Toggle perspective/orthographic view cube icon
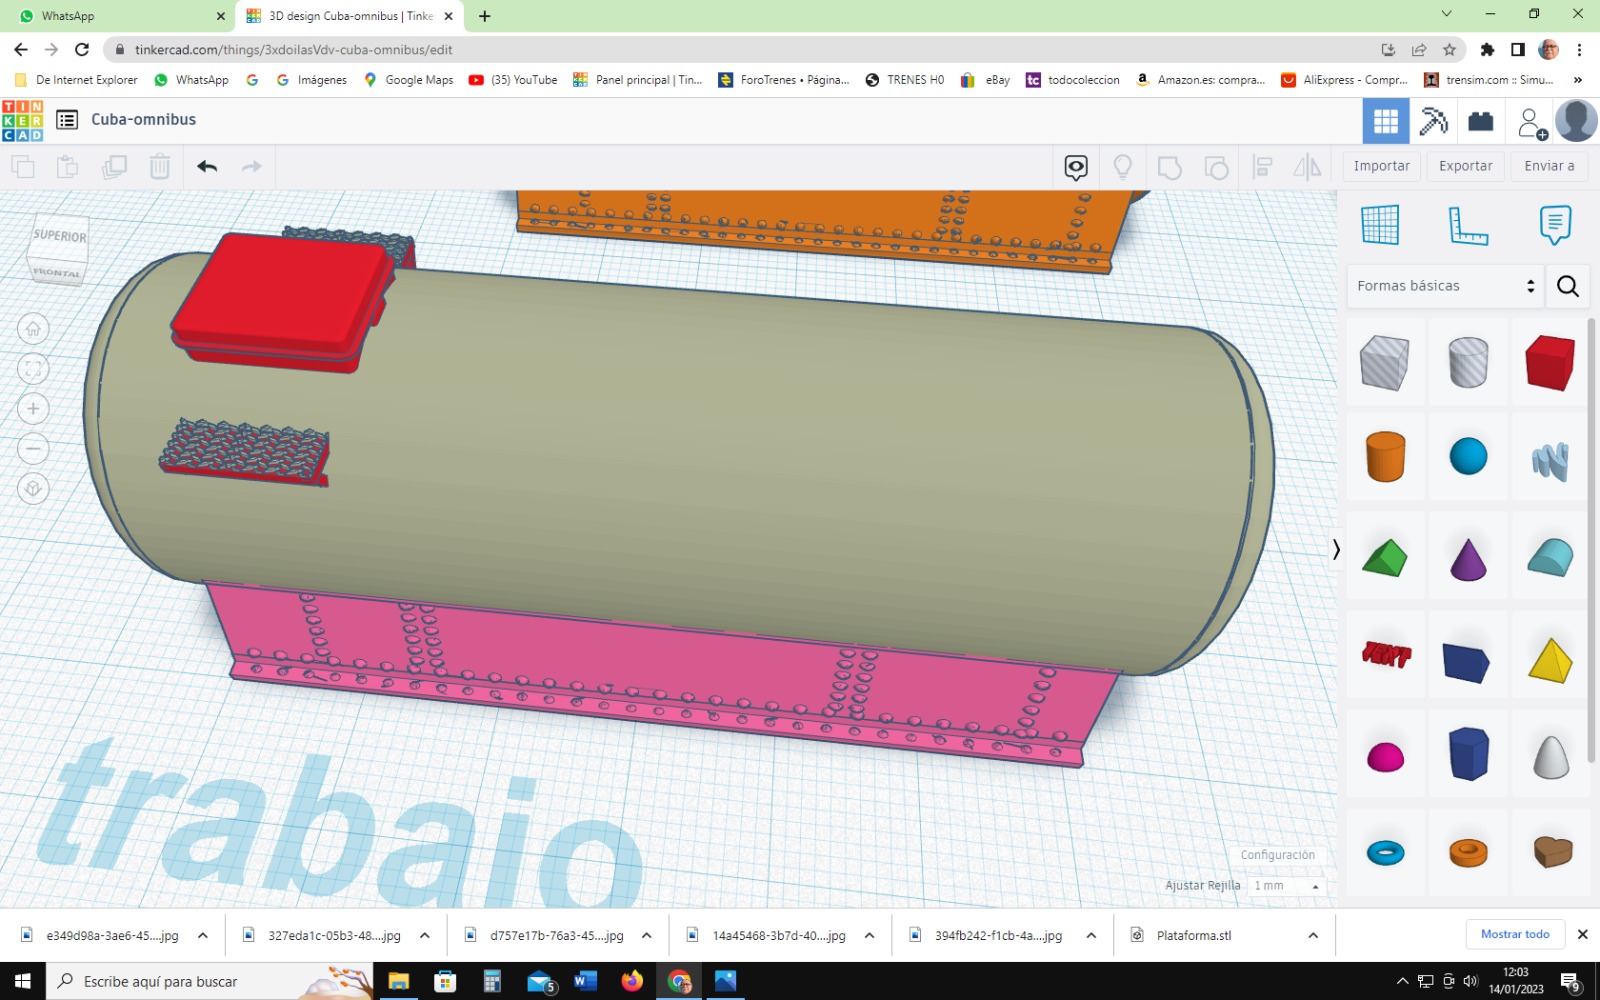 [x=33, y=489]
